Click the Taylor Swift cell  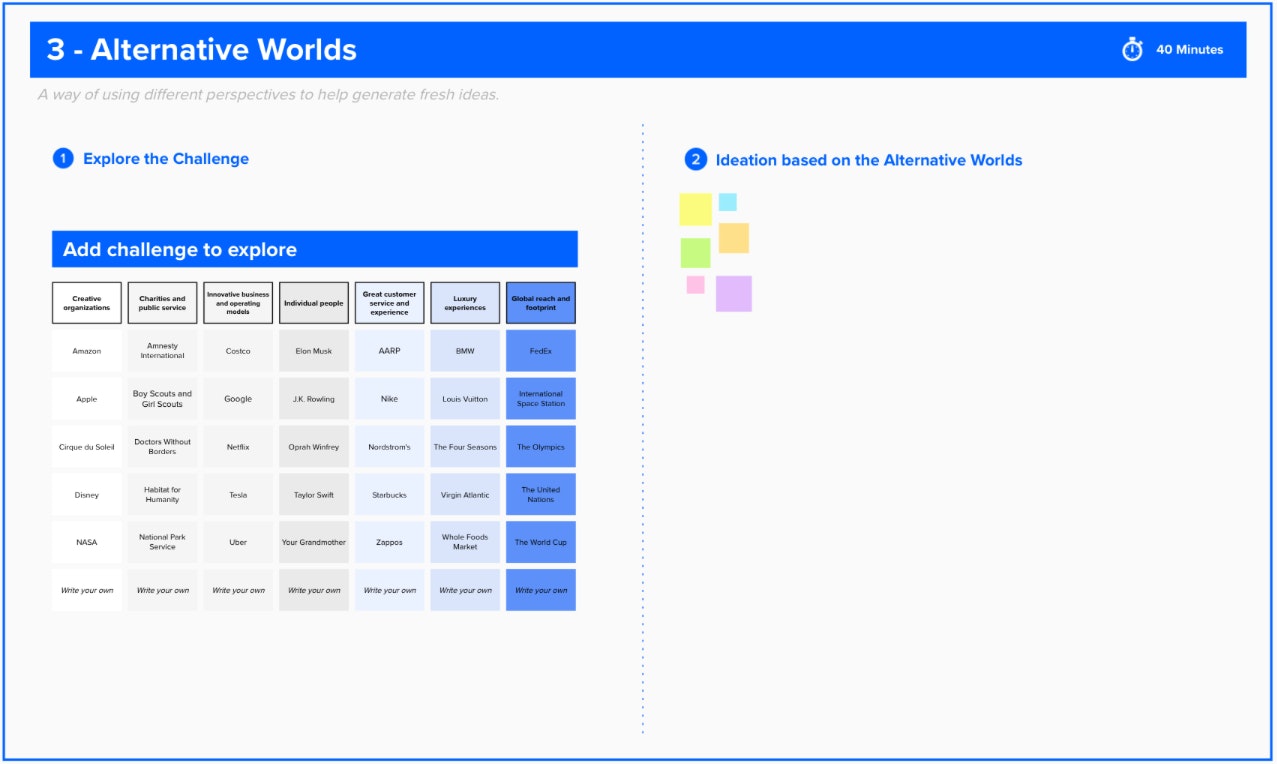click(x=314, y=495)
